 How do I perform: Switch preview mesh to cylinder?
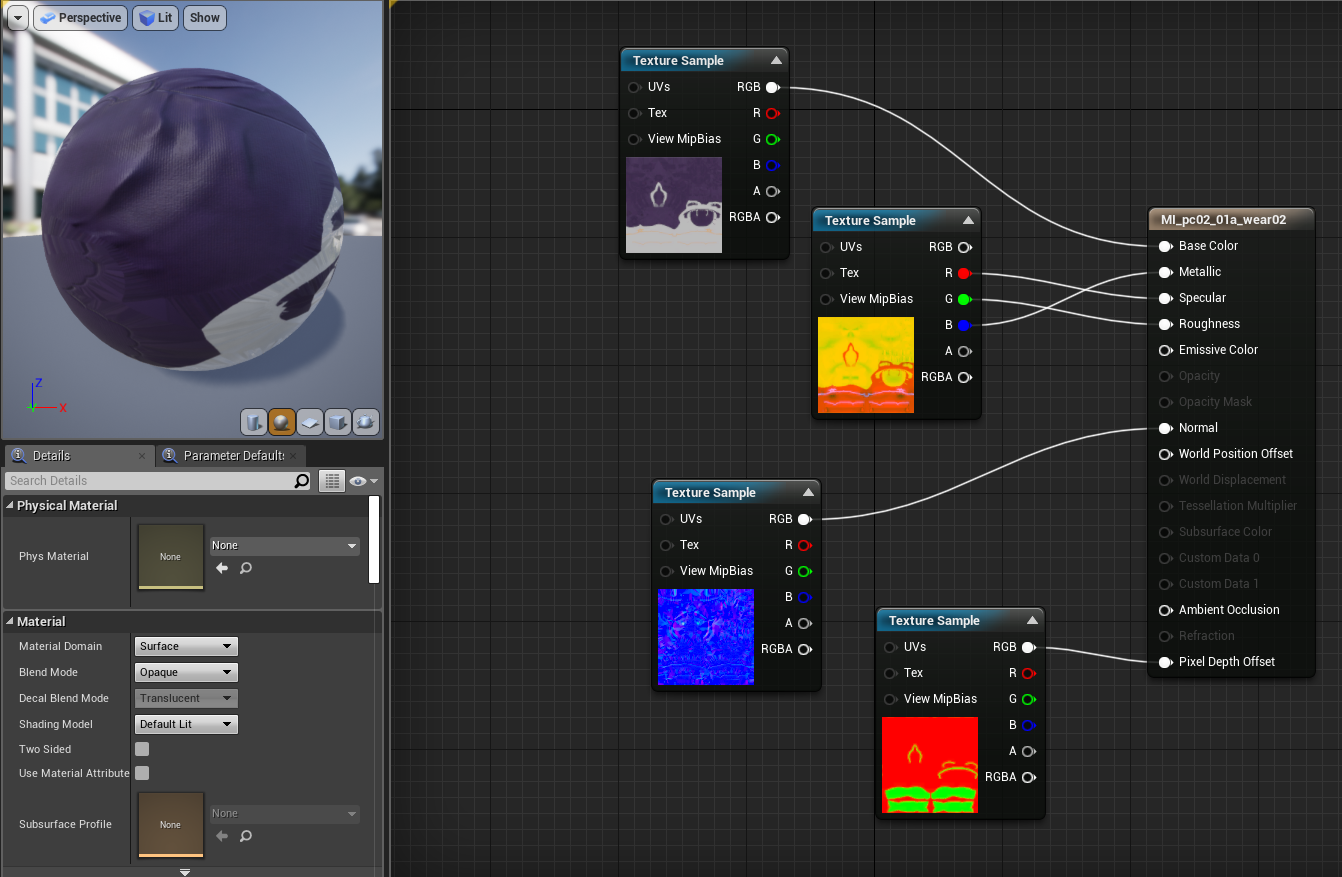click(x=254, y=423)
